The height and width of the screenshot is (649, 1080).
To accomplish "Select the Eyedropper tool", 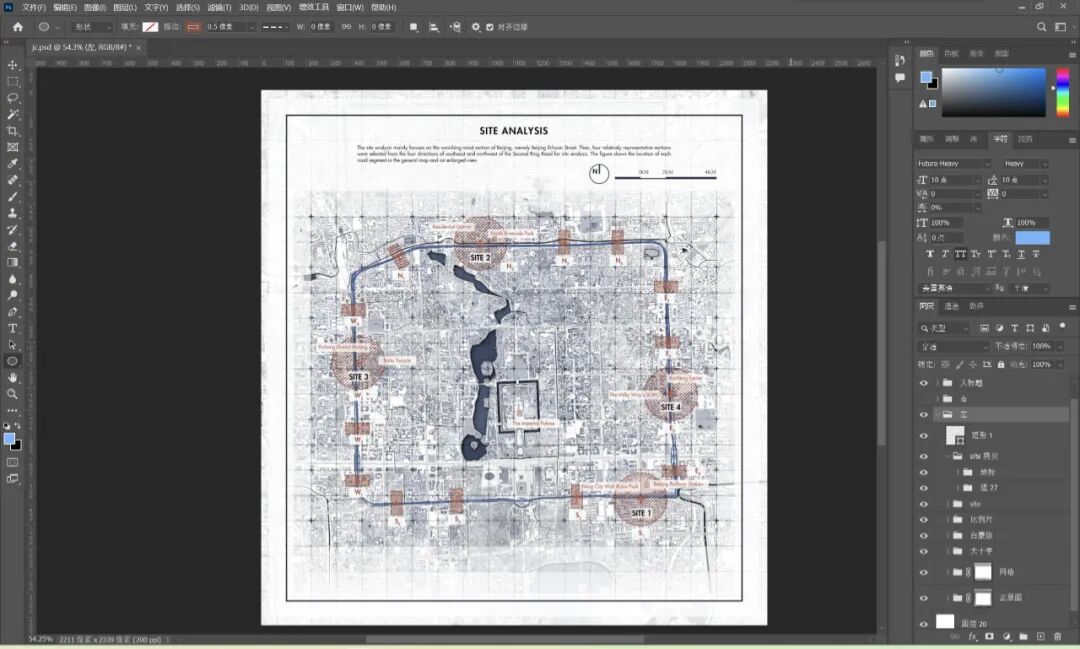I will coord(12,164).
